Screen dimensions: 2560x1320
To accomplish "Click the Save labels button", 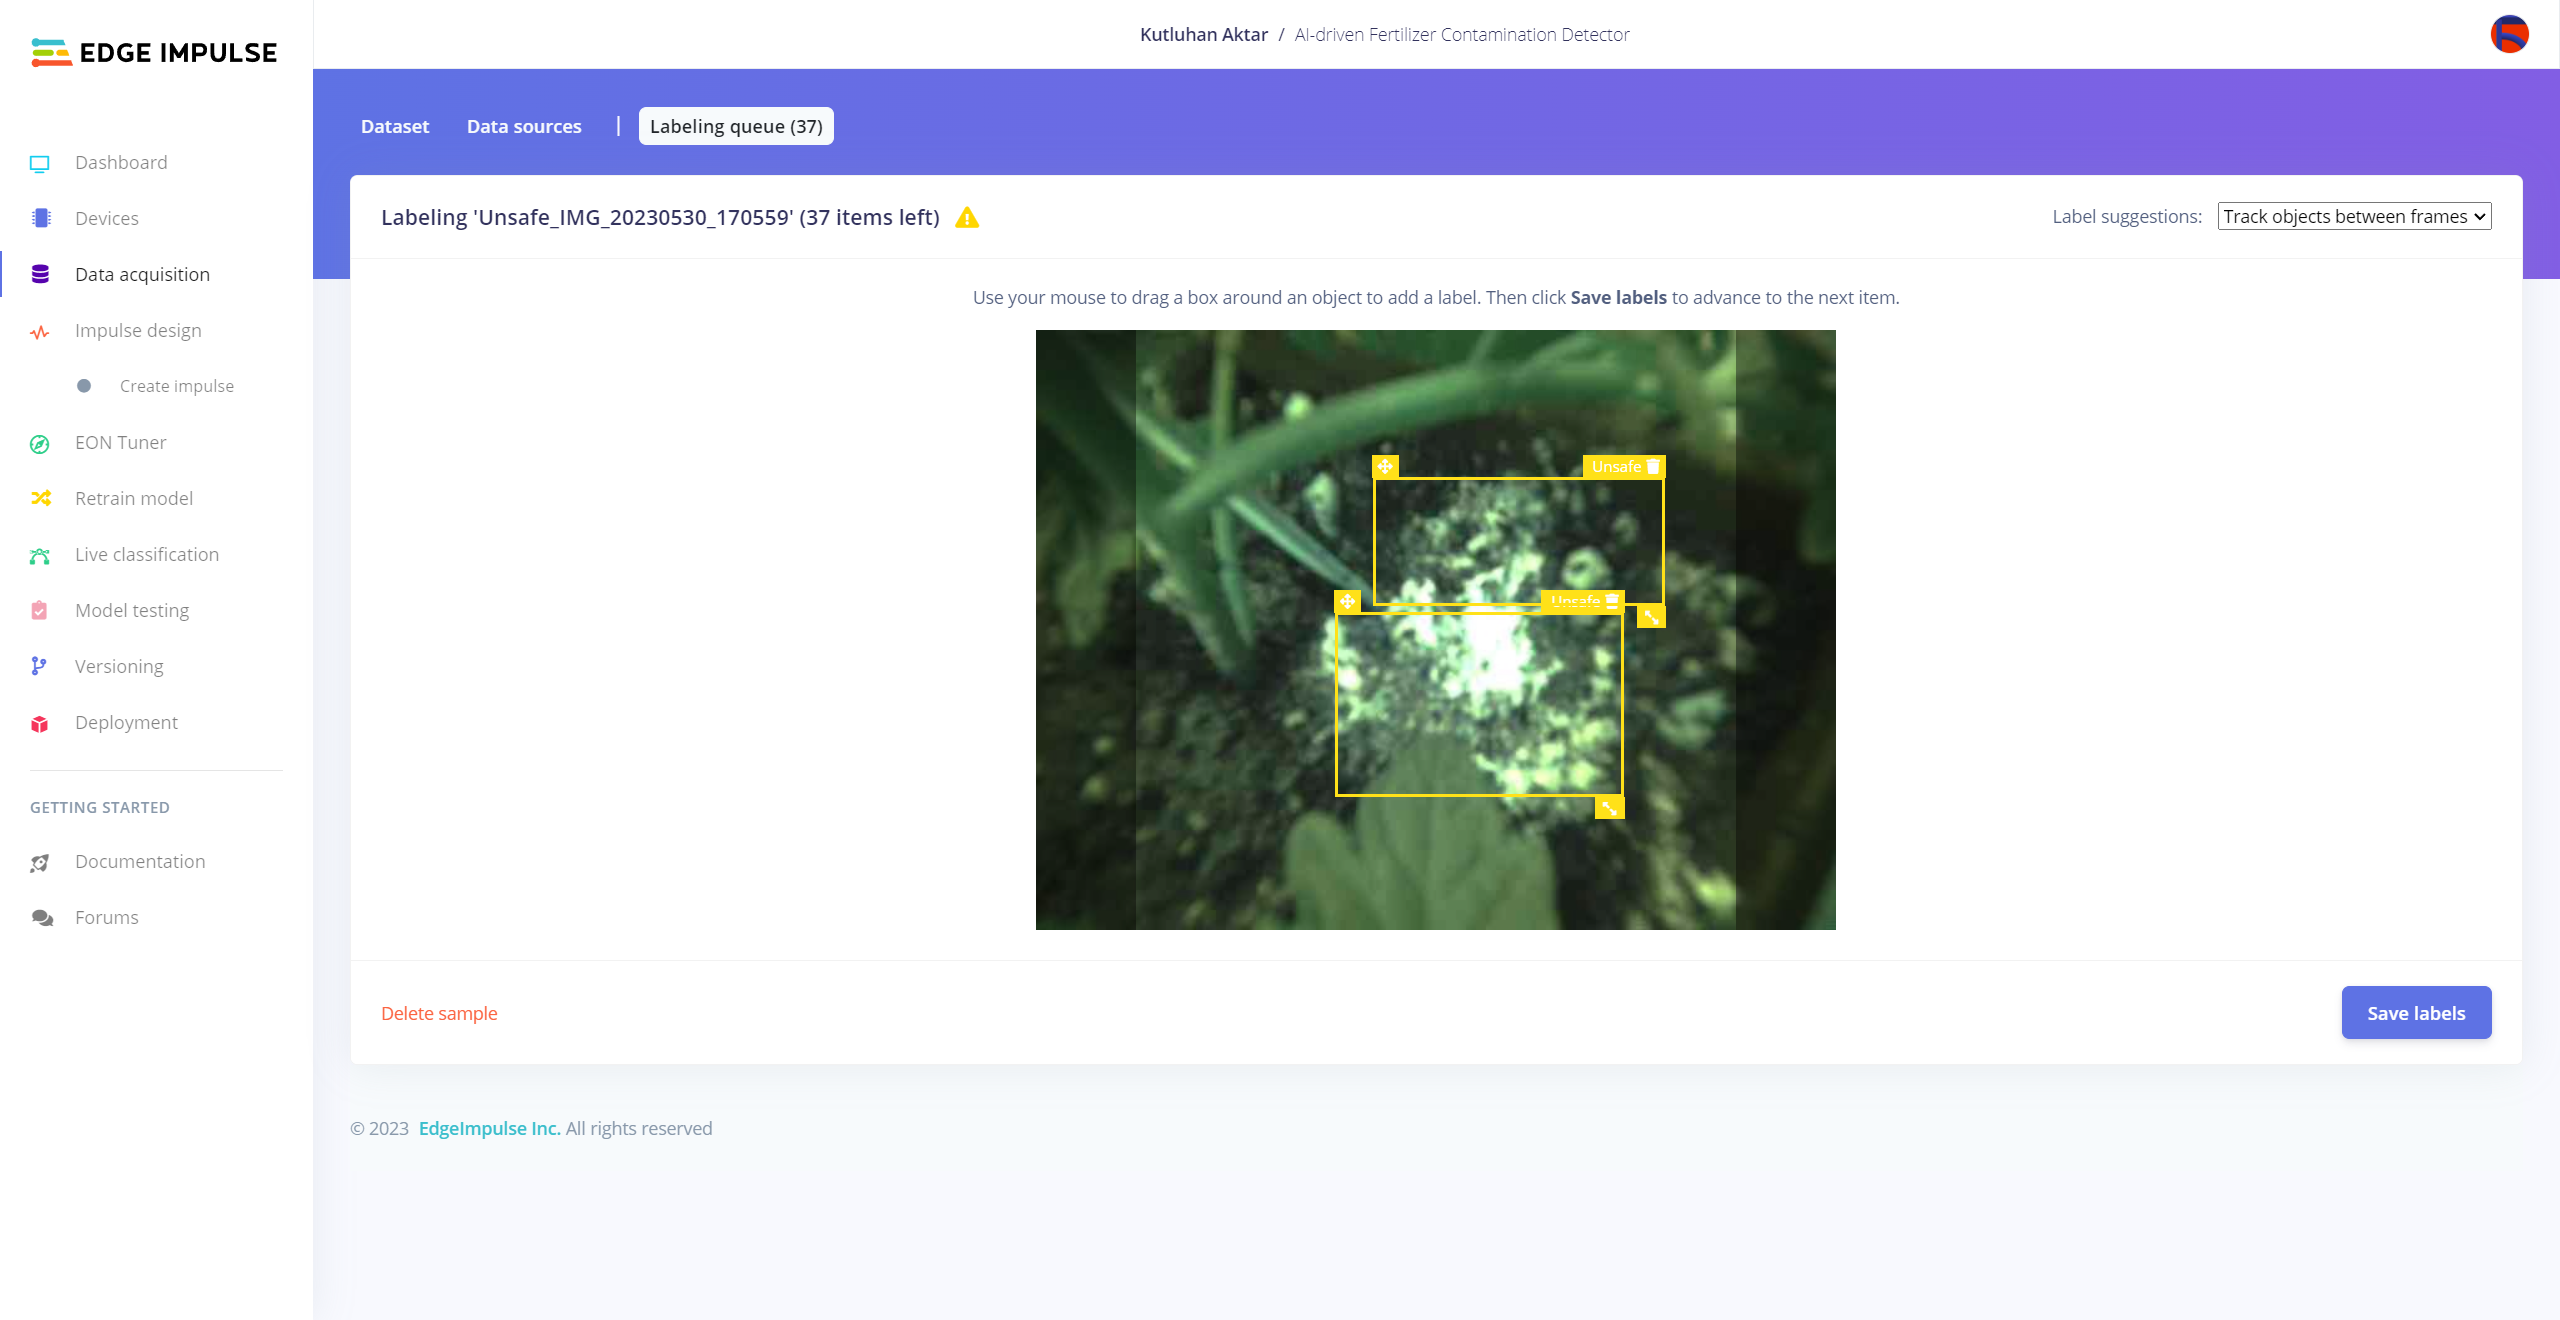I will click(2416, 1013).
